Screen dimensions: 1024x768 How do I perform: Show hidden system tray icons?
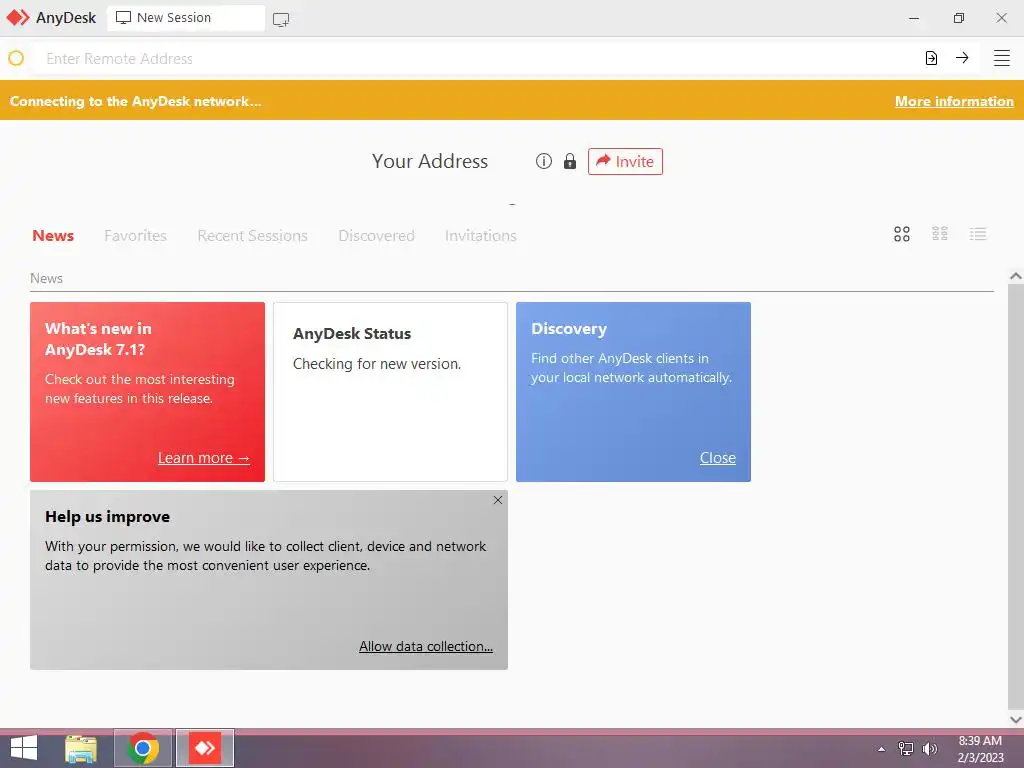[x=882, y=749]
